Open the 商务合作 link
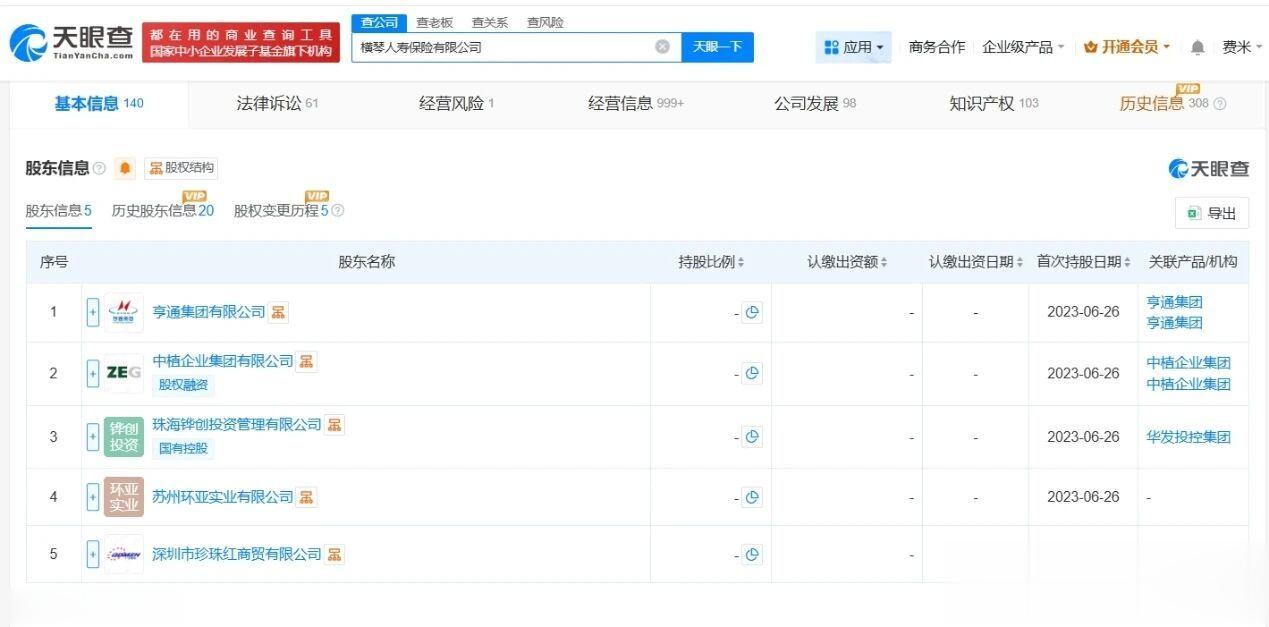This screenshot has width=1269, height=627. tap(937, 47)
